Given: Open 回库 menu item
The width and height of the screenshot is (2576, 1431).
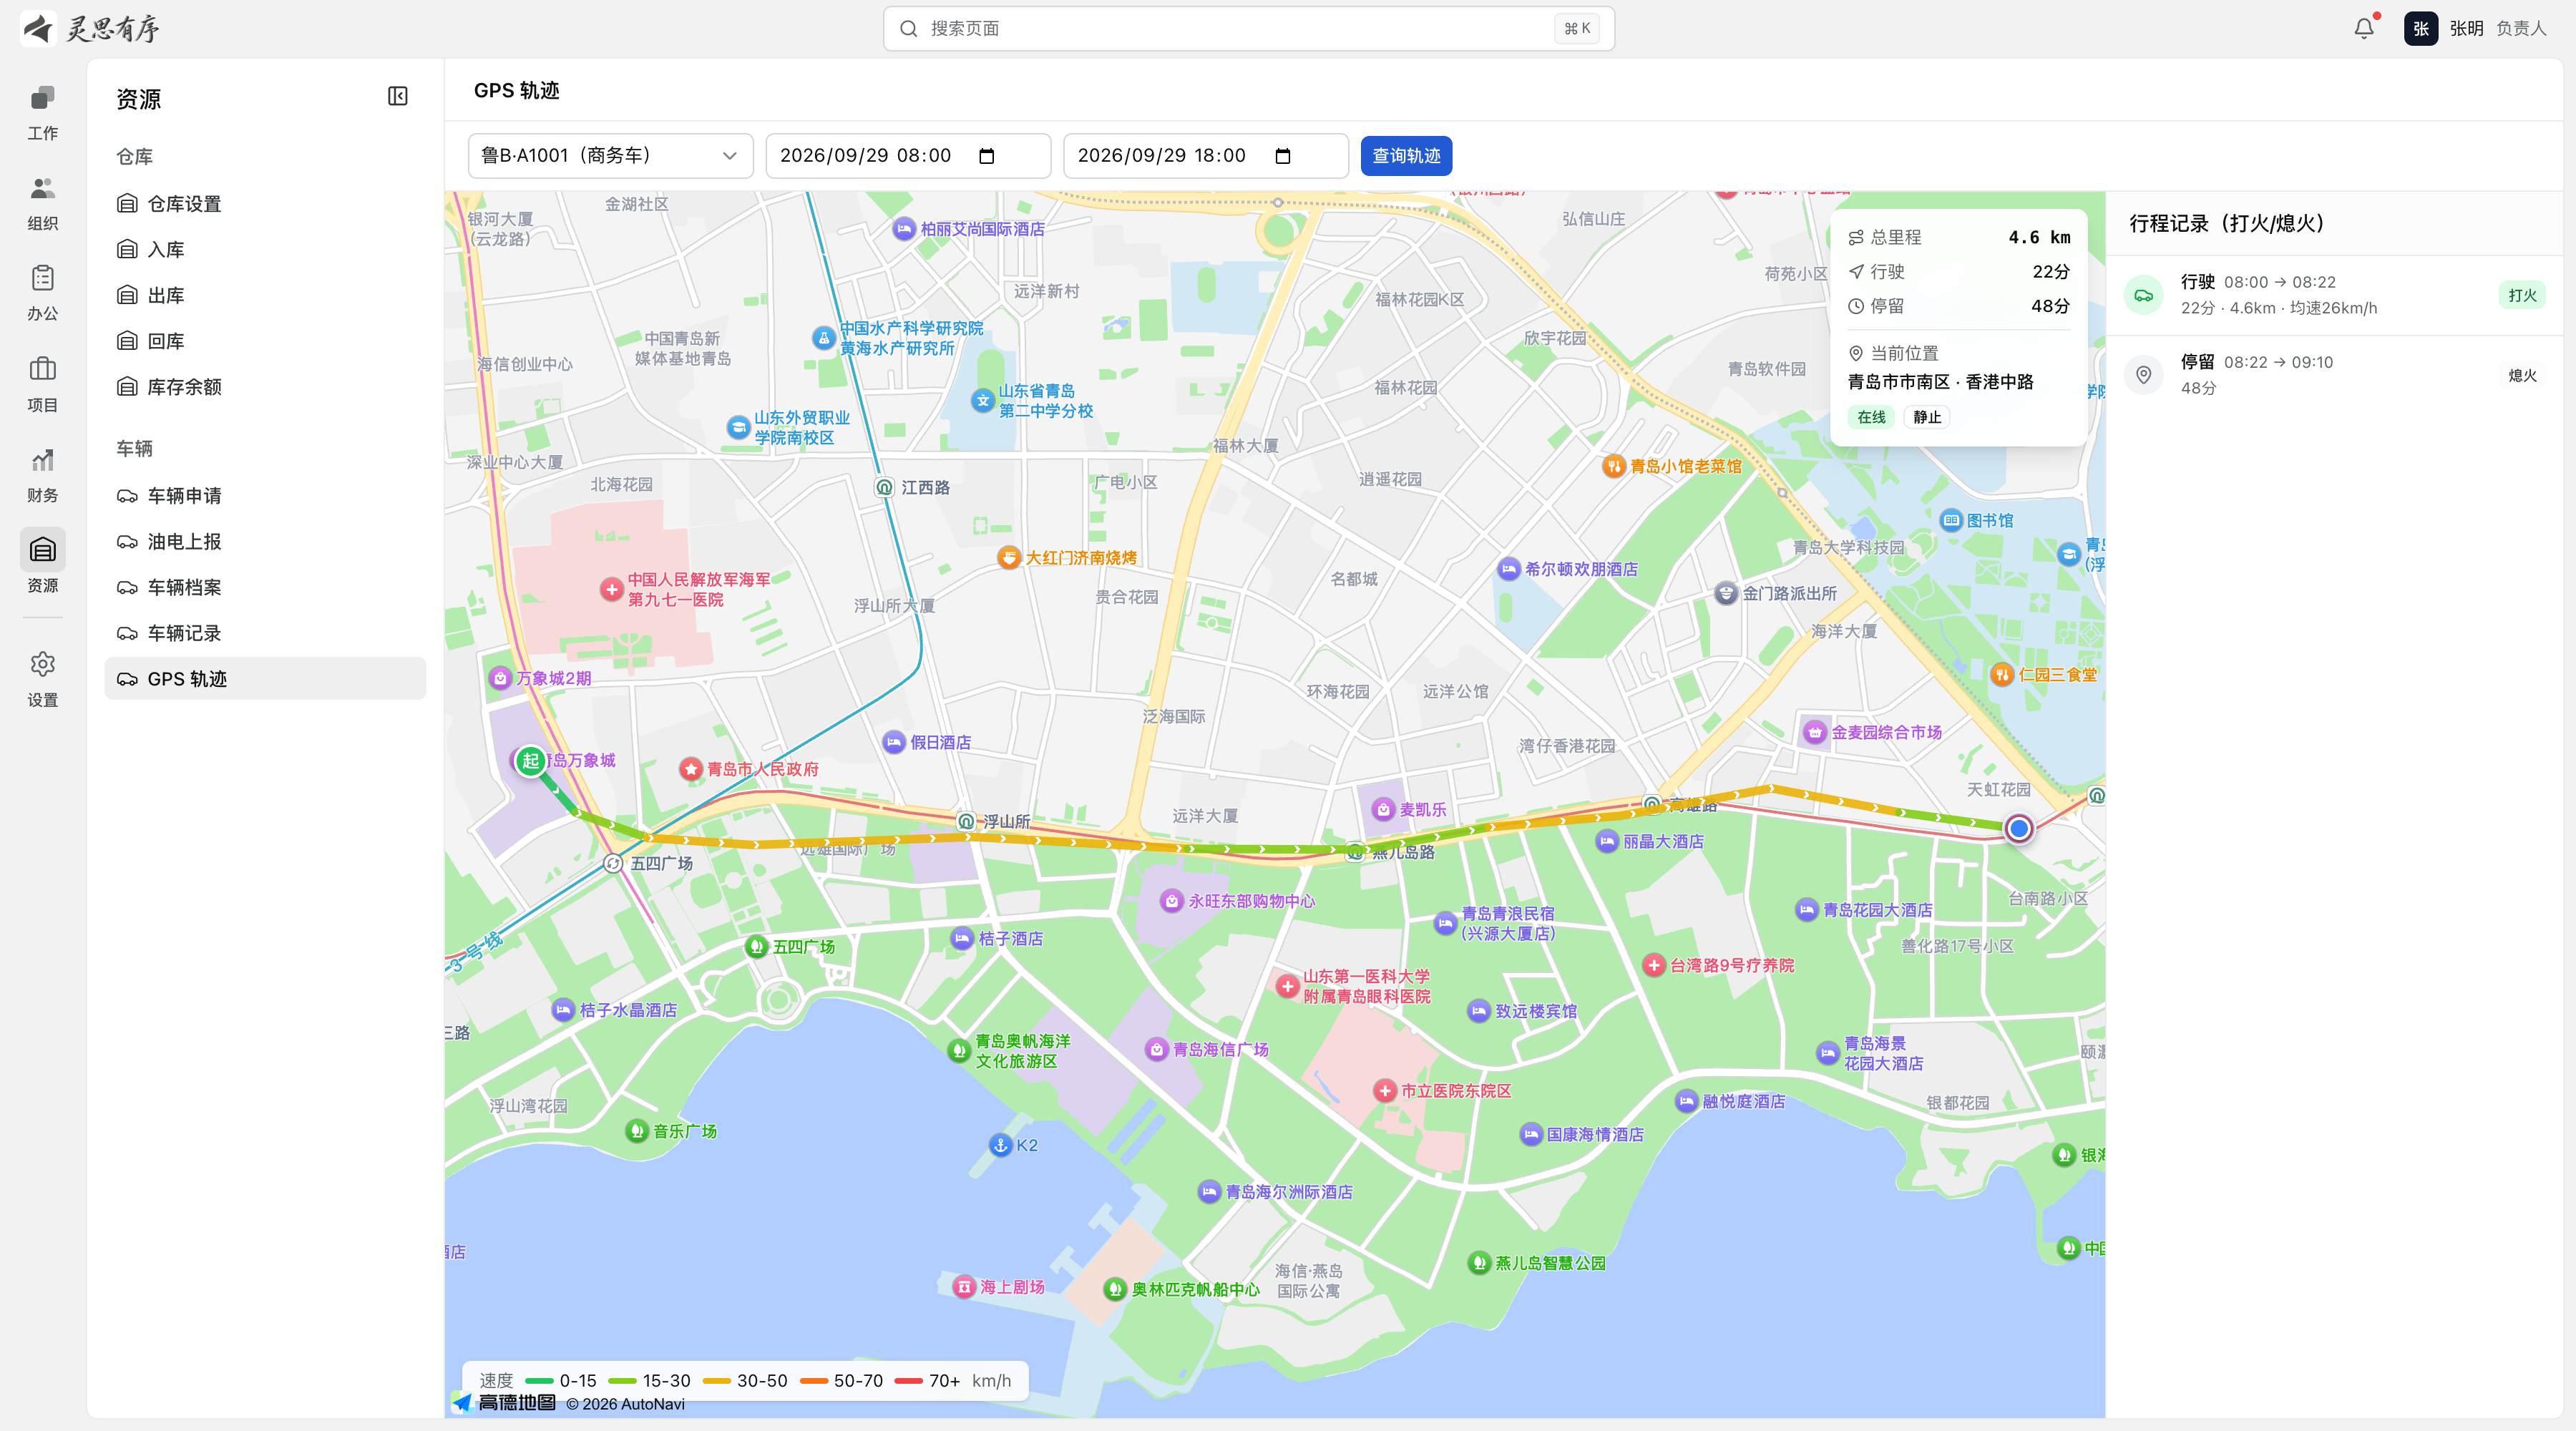Looking at the screenshot, I should pyautogui.click(x=265, y=341).
